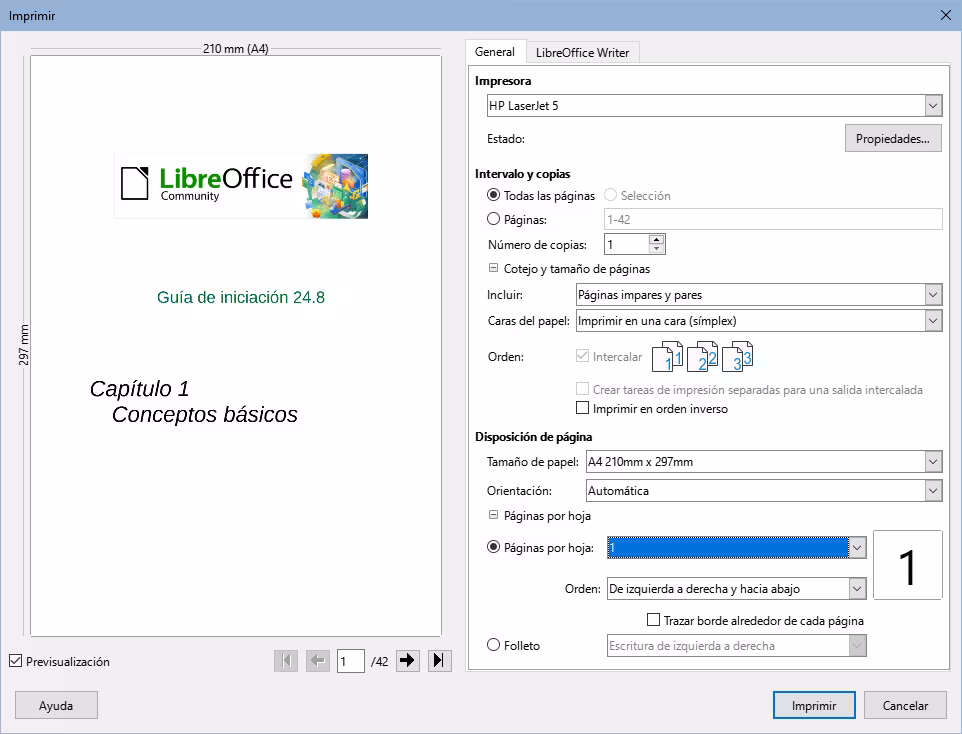Click the Propiedades... button
The width and height of the screenshot is (962, 734).
pyautogui.click(x=893, y=139)
